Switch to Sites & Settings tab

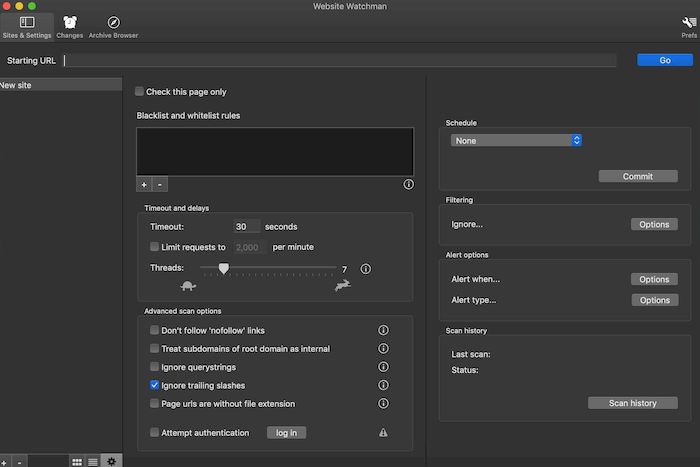(x=27, y=26)
